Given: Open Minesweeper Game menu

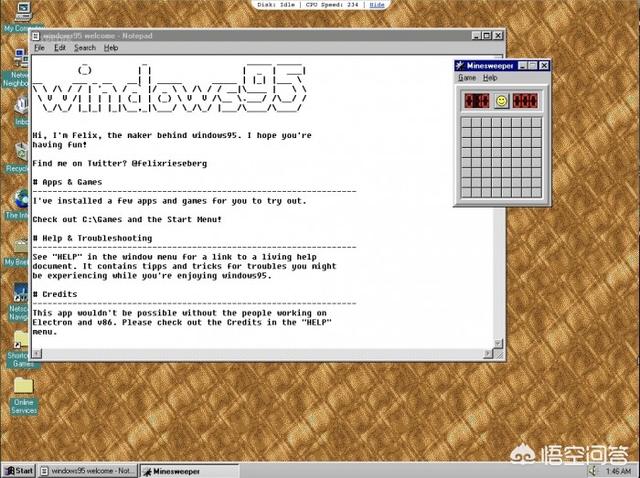Looking at the screenshot, I should pos(467,78).
